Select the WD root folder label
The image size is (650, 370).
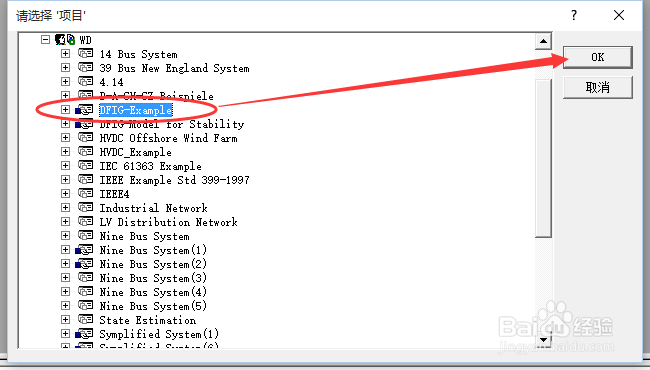[85, 40]
